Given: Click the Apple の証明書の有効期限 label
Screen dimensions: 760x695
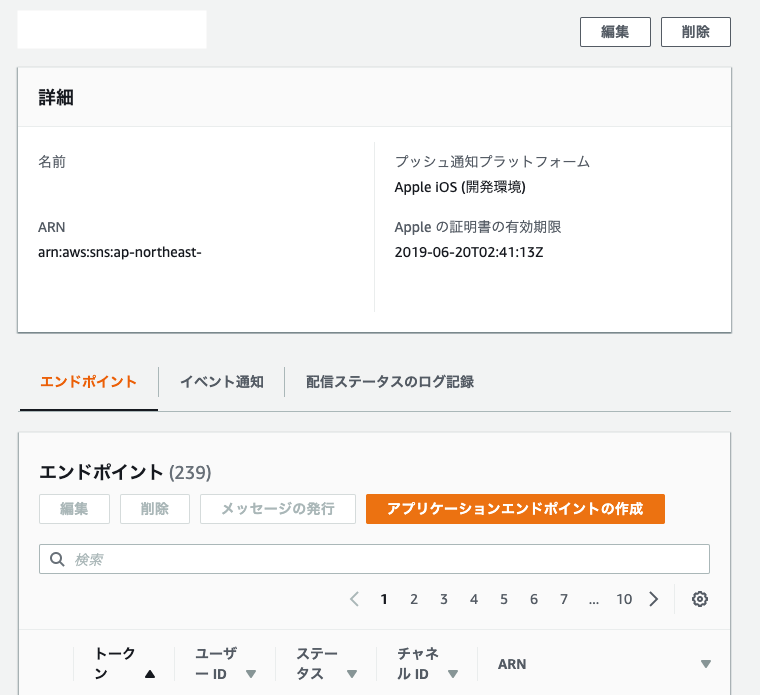Looking at the screenshot, I should [x=478, y=227].
